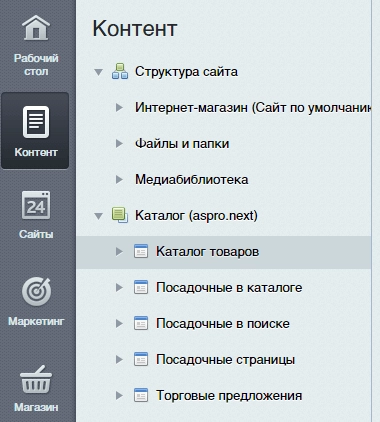The image size is (380, 422).
Task: Expand the Файлы и папки node
Action: [x=119, y=143]
